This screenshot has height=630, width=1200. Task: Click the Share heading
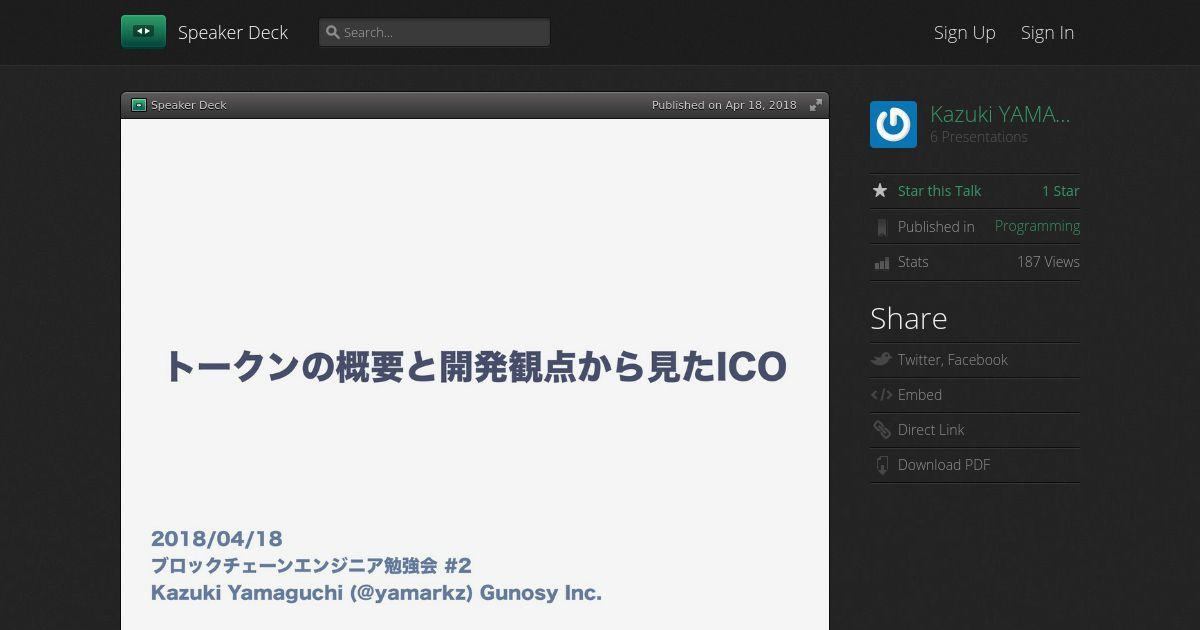[x=908, y=318]
